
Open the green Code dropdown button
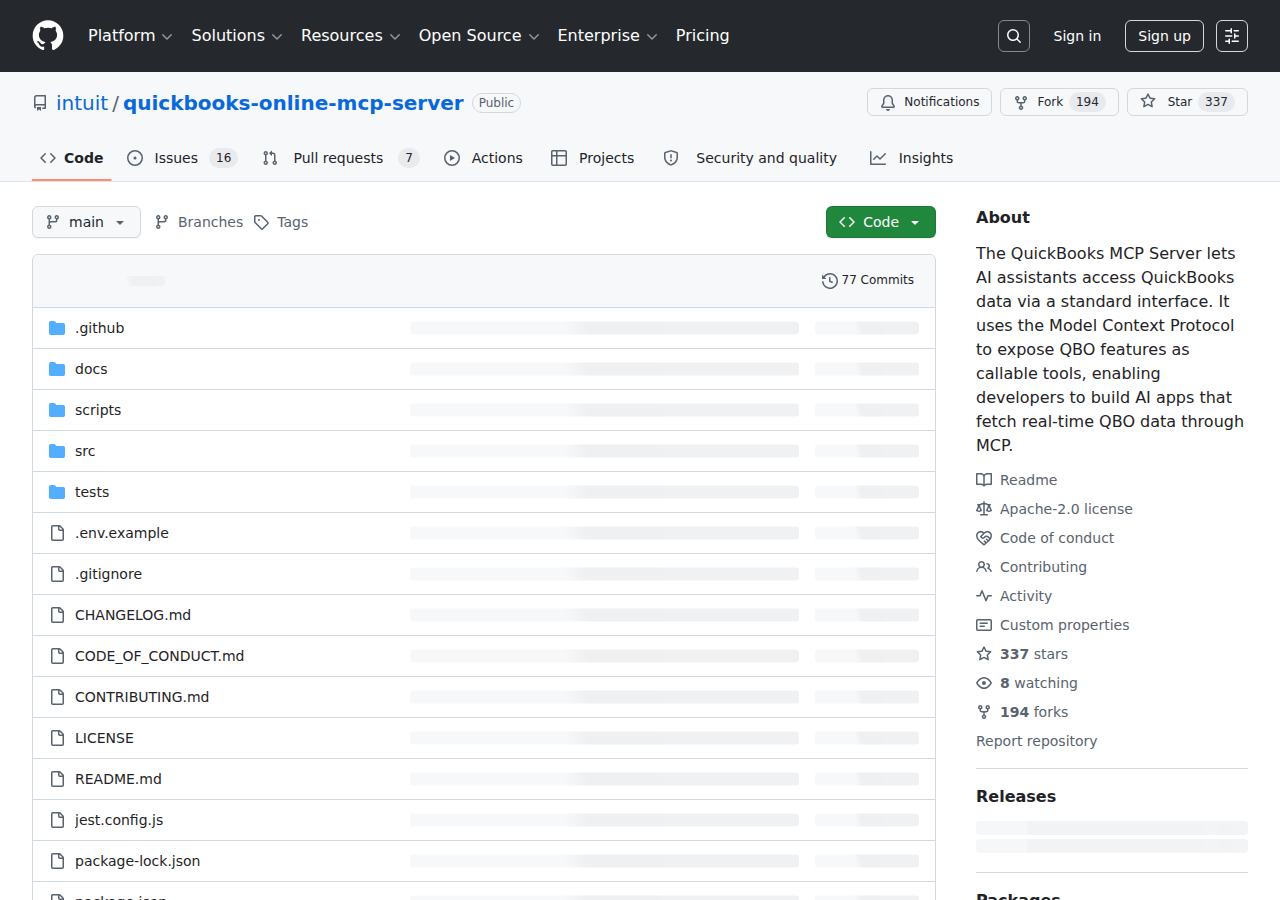coord(881,222)
